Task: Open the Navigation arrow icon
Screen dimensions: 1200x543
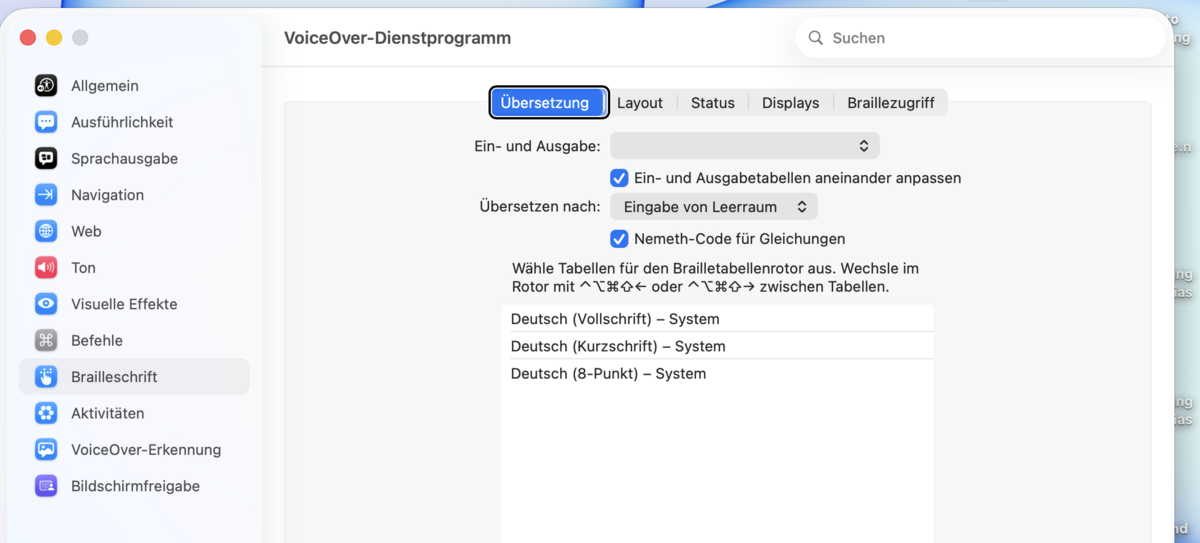Action: point(46,195)
